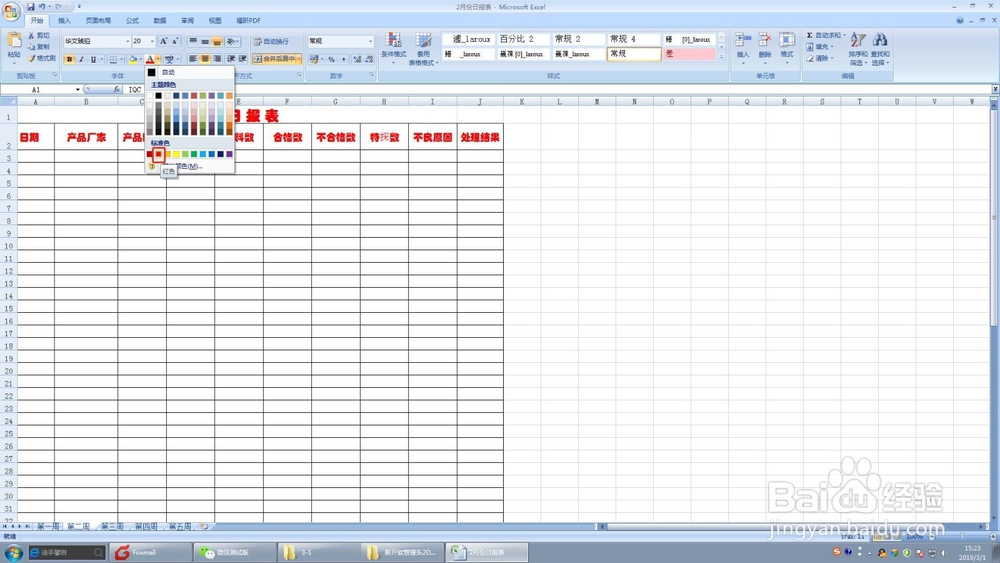Increase indent in alignment group
The image size is (1000, 563).
(242, 59)
